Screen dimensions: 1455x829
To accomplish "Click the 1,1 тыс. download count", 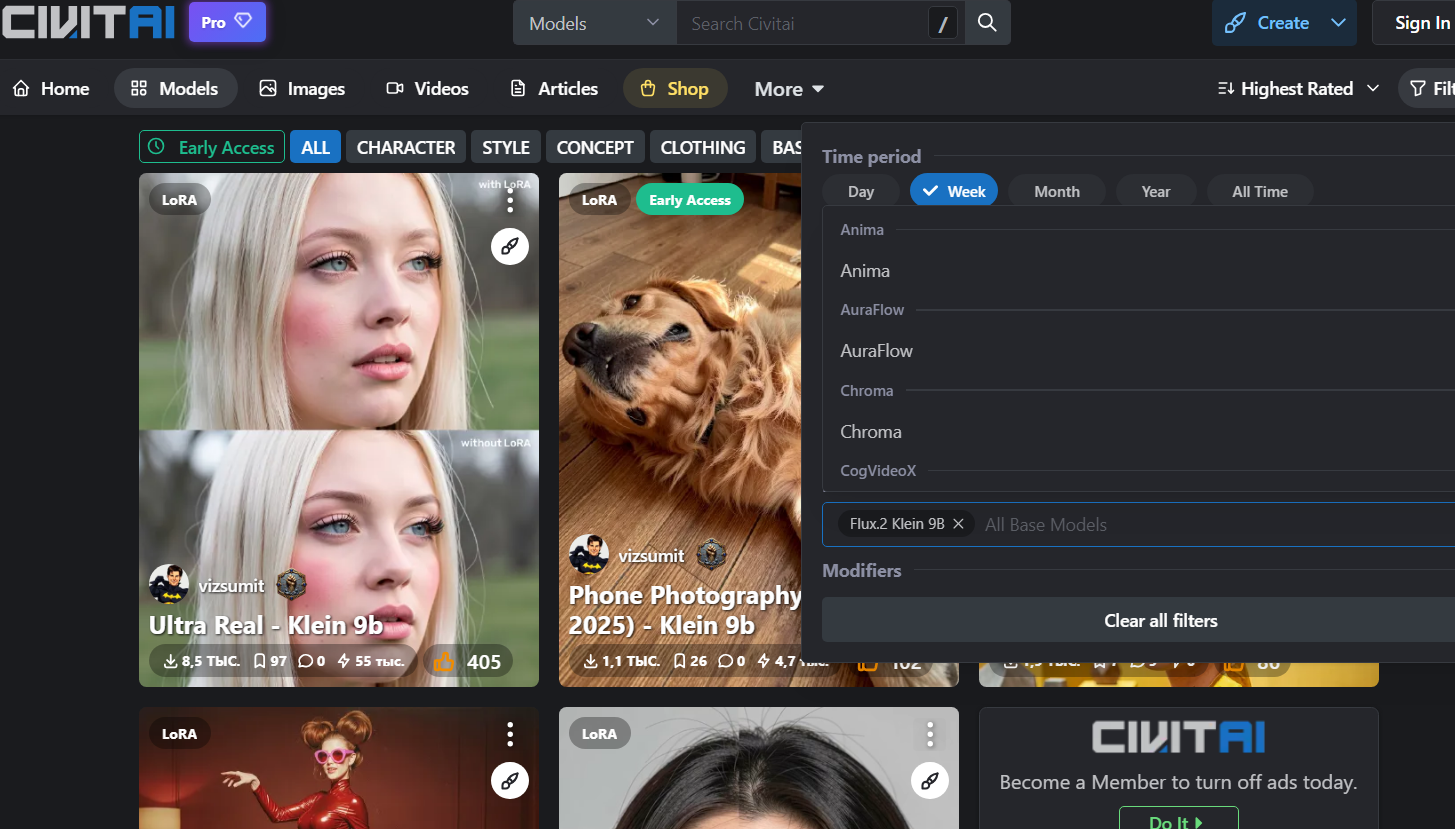I will coord(621,661).
